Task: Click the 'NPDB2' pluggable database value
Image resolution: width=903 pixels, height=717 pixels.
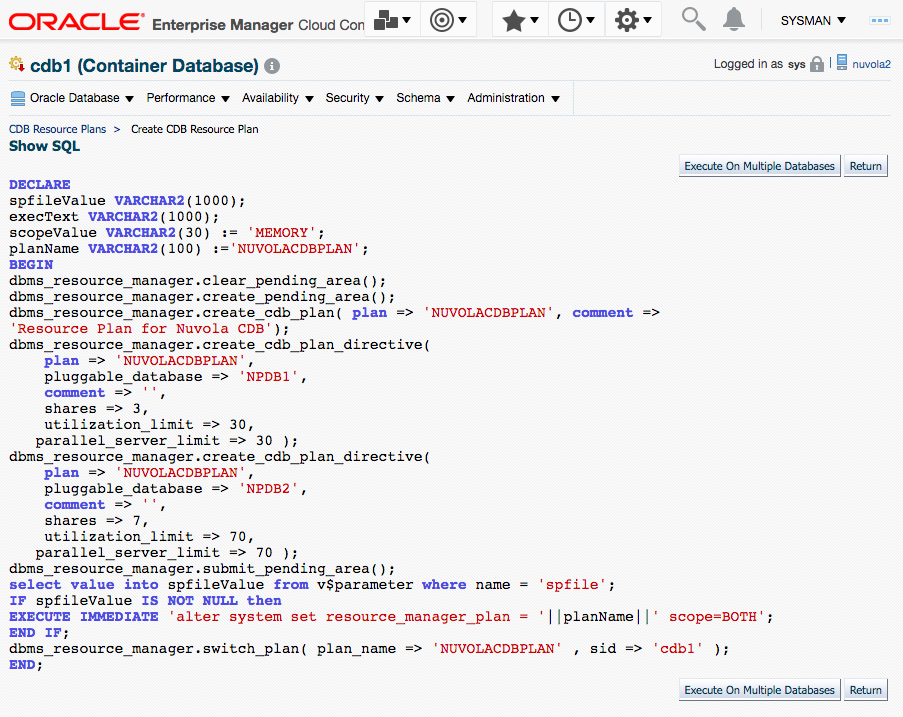Action: (x=268, y=488)
